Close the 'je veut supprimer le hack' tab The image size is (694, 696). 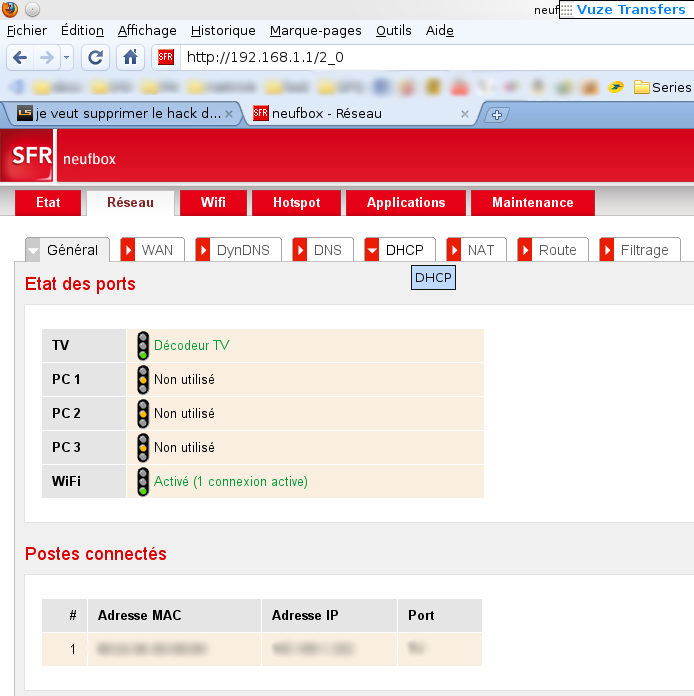pos(229,114)
